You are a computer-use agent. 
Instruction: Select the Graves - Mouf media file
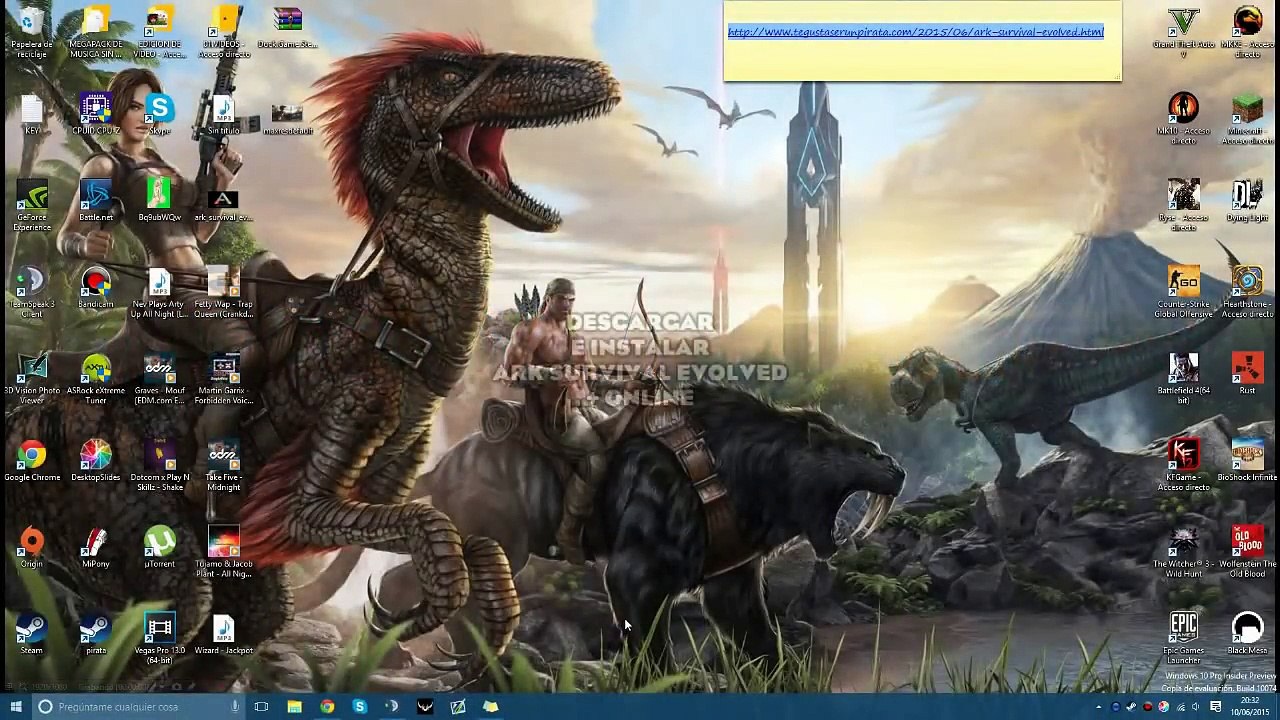point(159,380)
